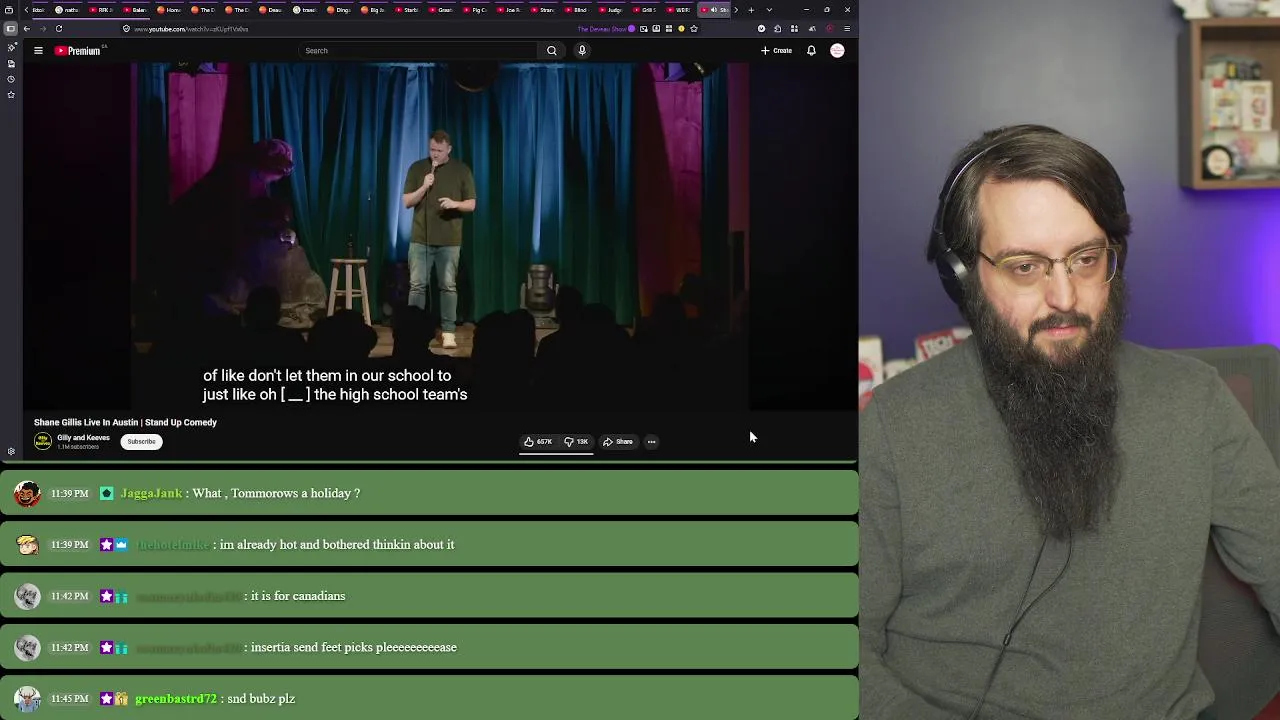Like the video with the thumbs-up button
The height and width of the screenshot is (720, 1280).
[x=538, y=441]
